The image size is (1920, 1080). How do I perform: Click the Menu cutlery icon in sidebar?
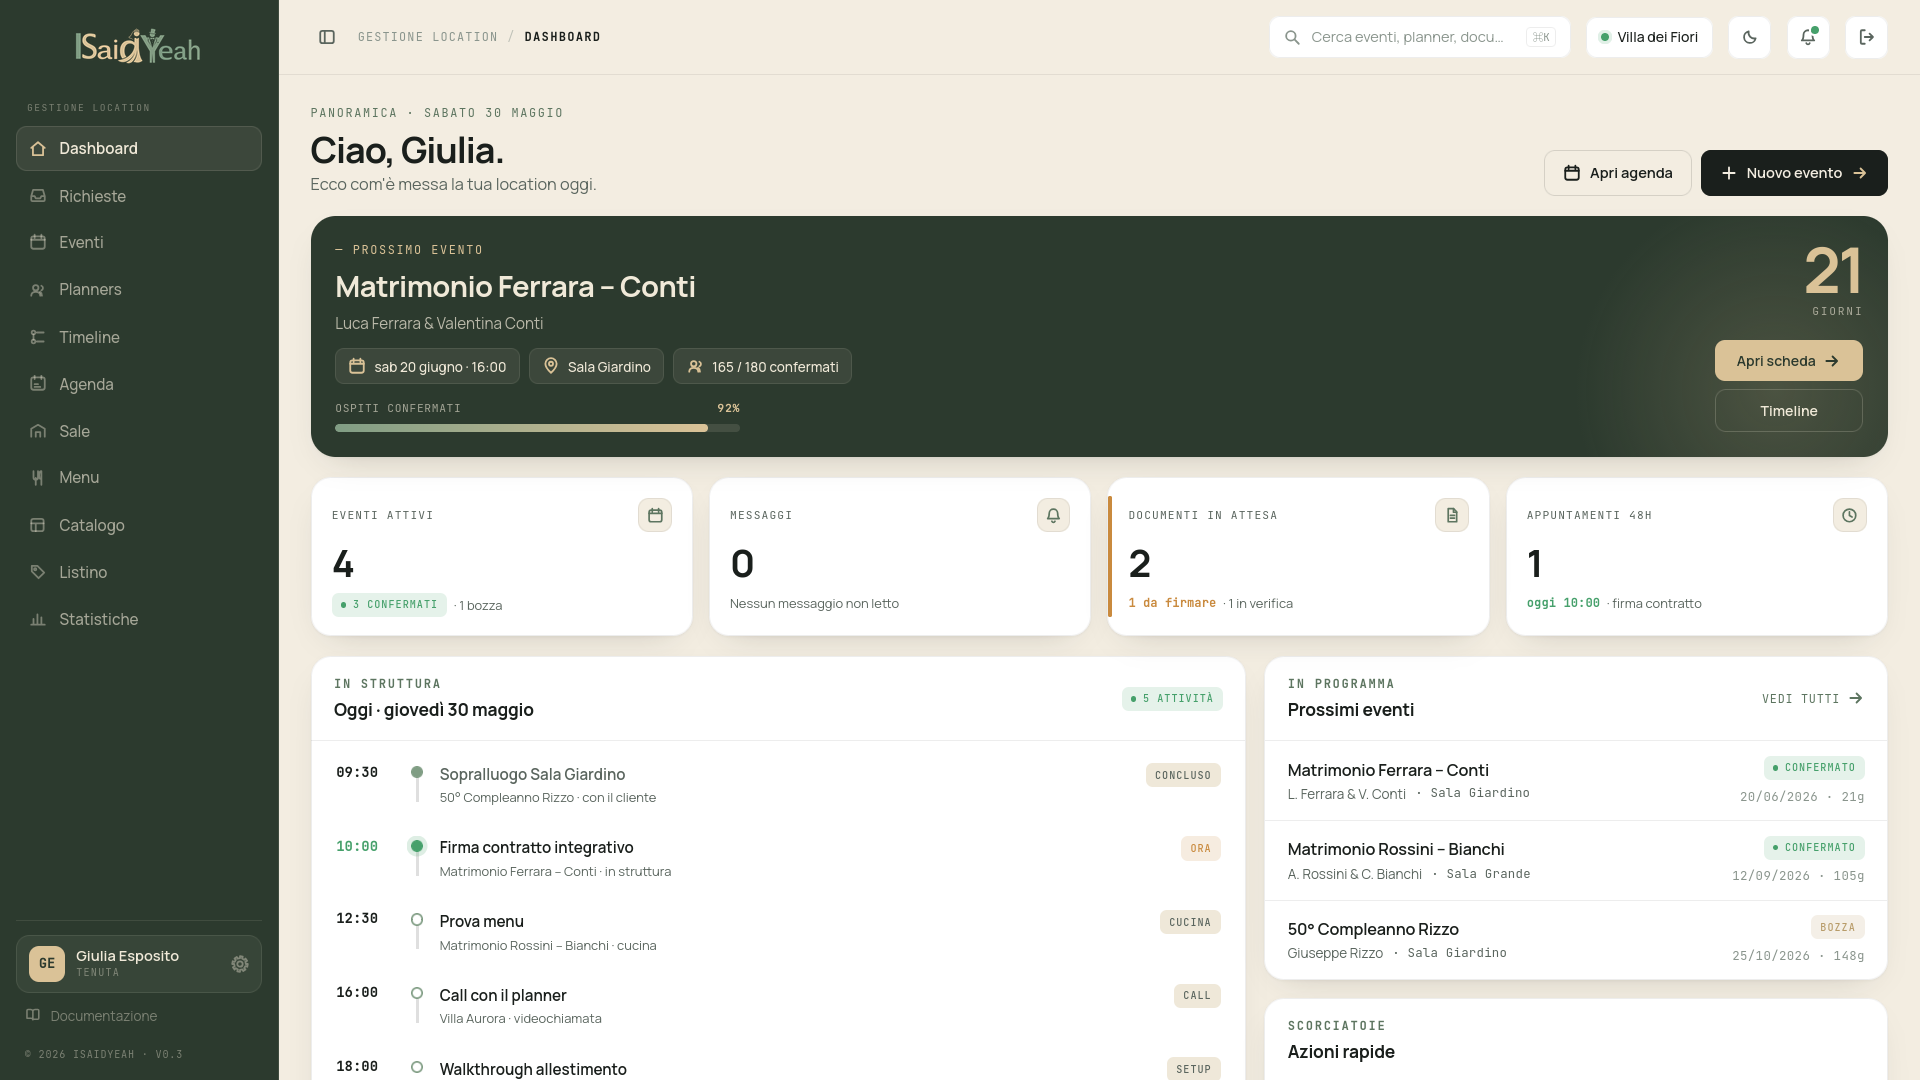[38, 478]
